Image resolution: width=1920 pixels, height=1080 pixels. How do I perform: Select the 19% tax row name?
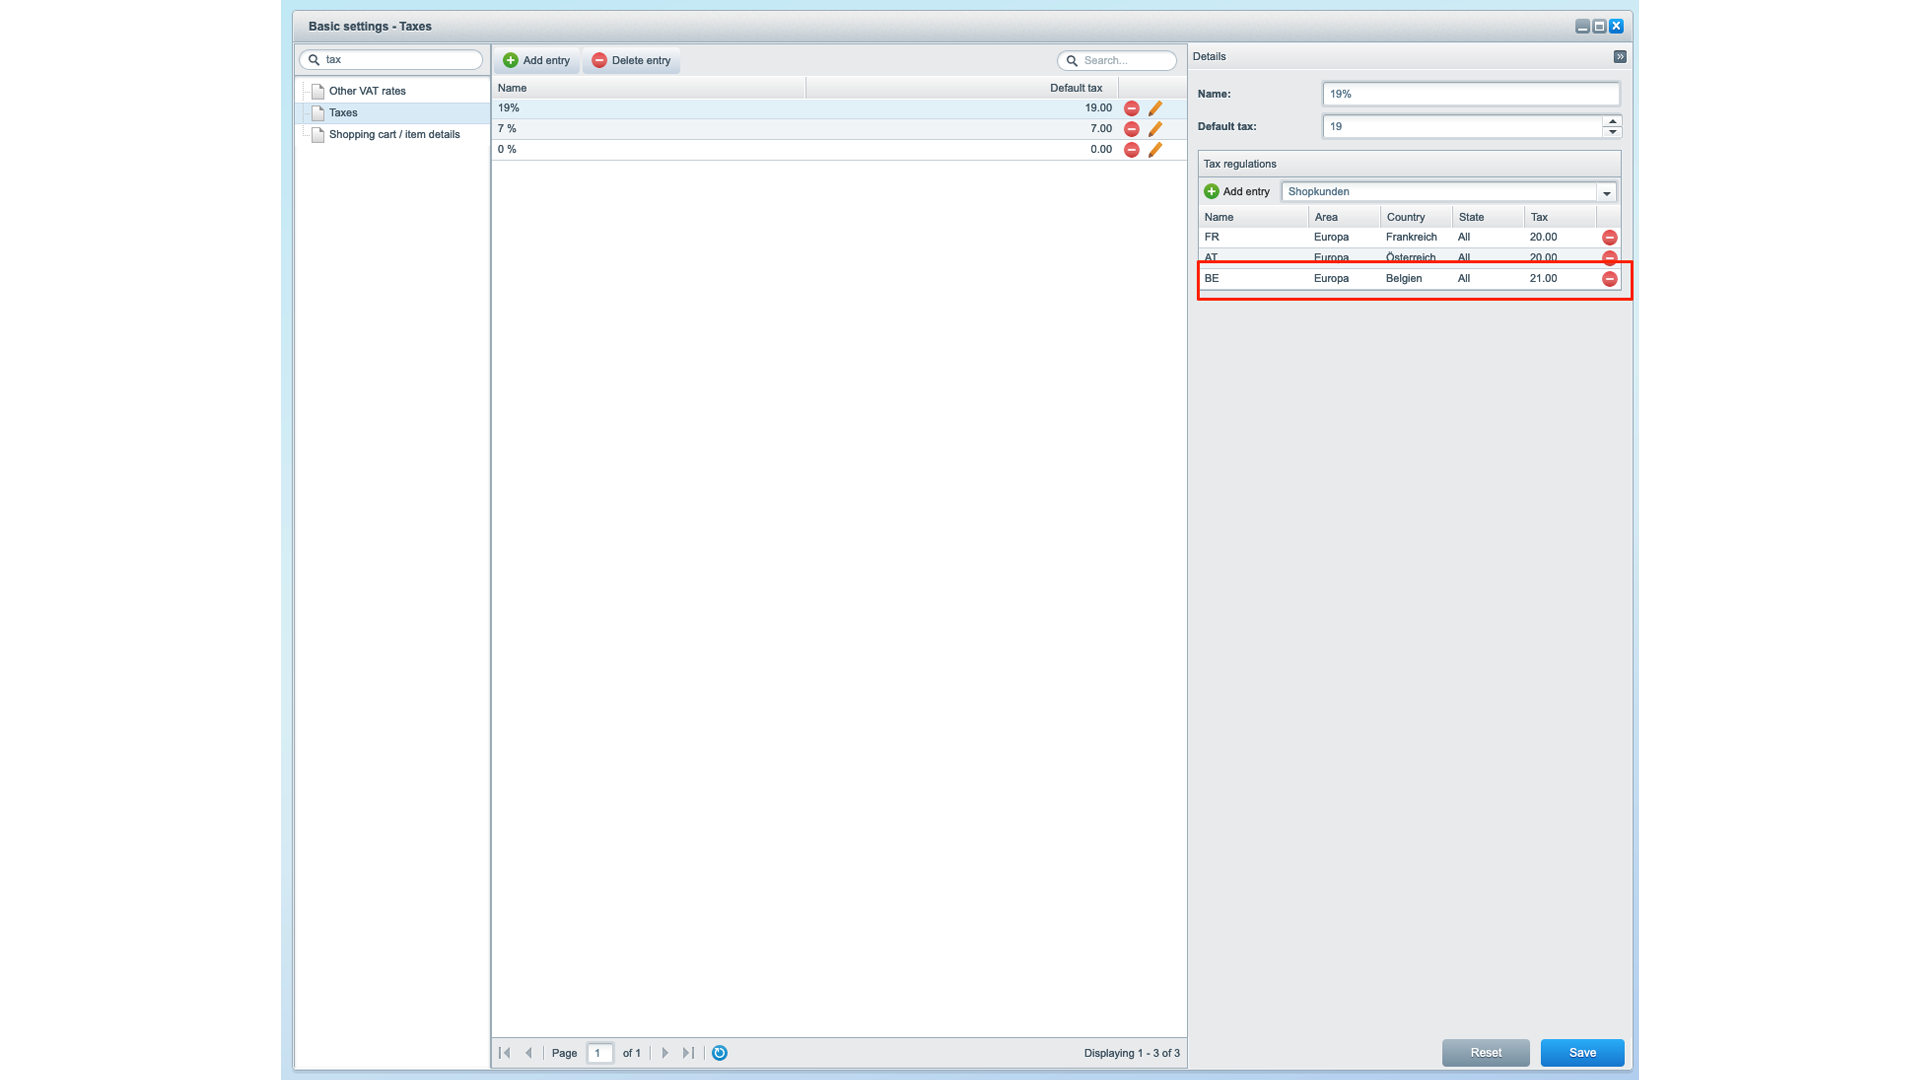coord(508,108)
